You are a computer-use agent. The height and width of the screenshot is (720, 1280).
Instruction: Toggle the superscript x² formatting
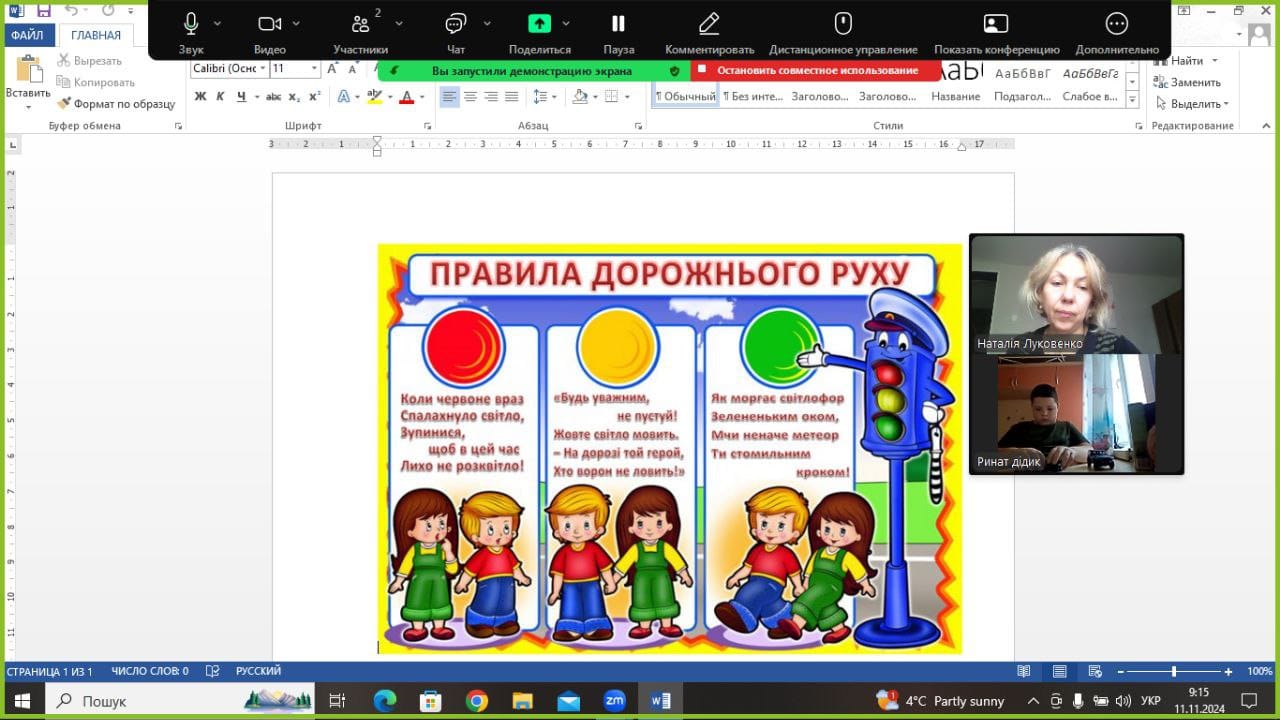click(x=314, y=97)
